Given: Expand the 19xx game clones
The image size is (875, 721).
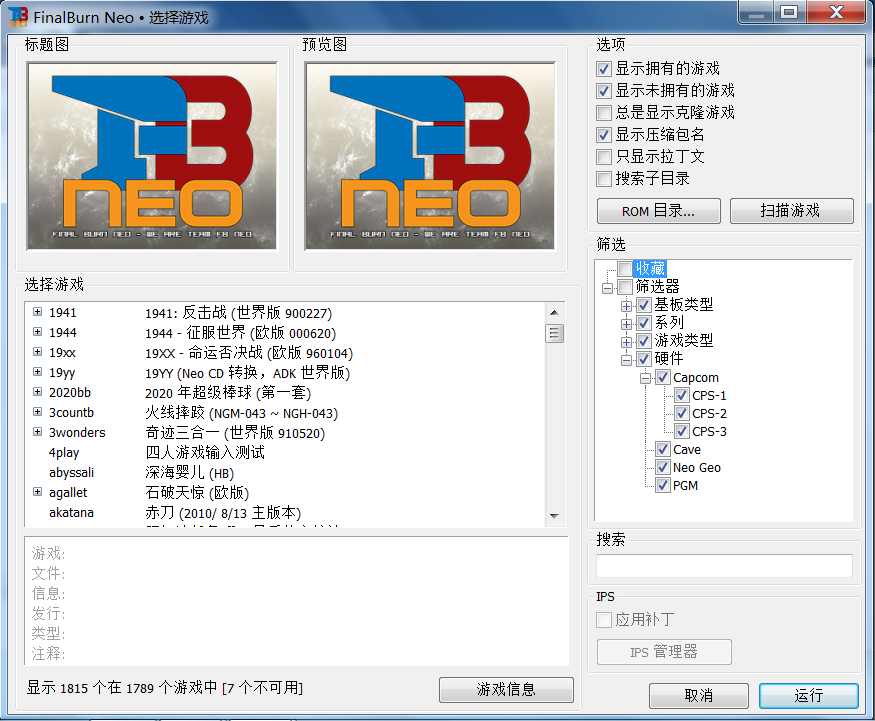Looking at the screenshot, I should pyautogui.click(x=37, y=352).
